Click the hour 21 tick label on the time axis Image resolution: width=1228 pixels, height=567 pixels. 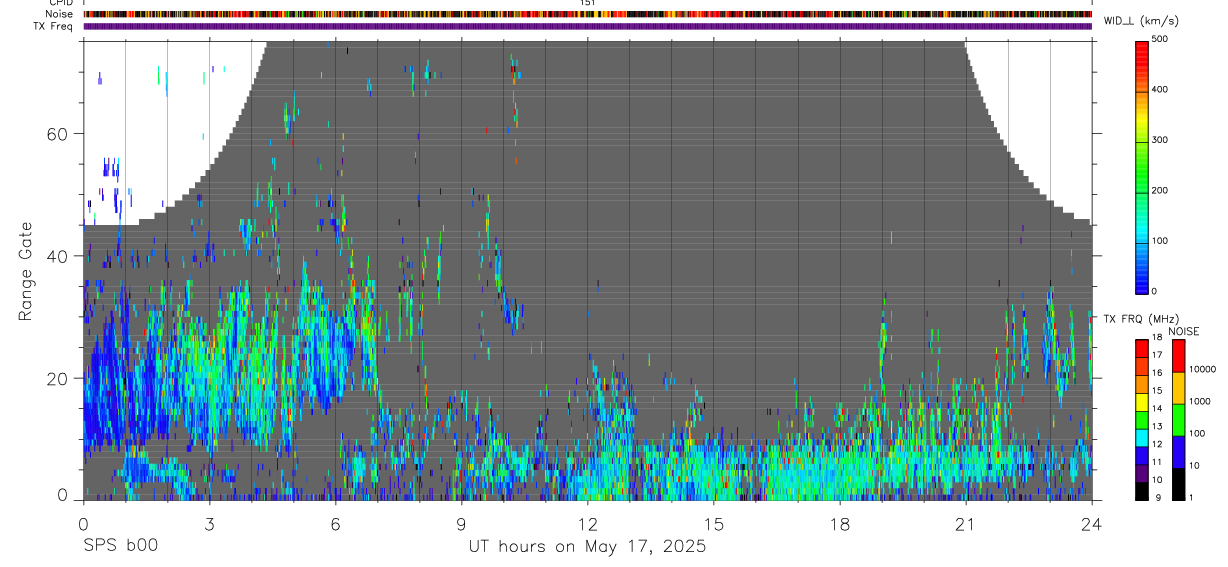tap(966, 524)
